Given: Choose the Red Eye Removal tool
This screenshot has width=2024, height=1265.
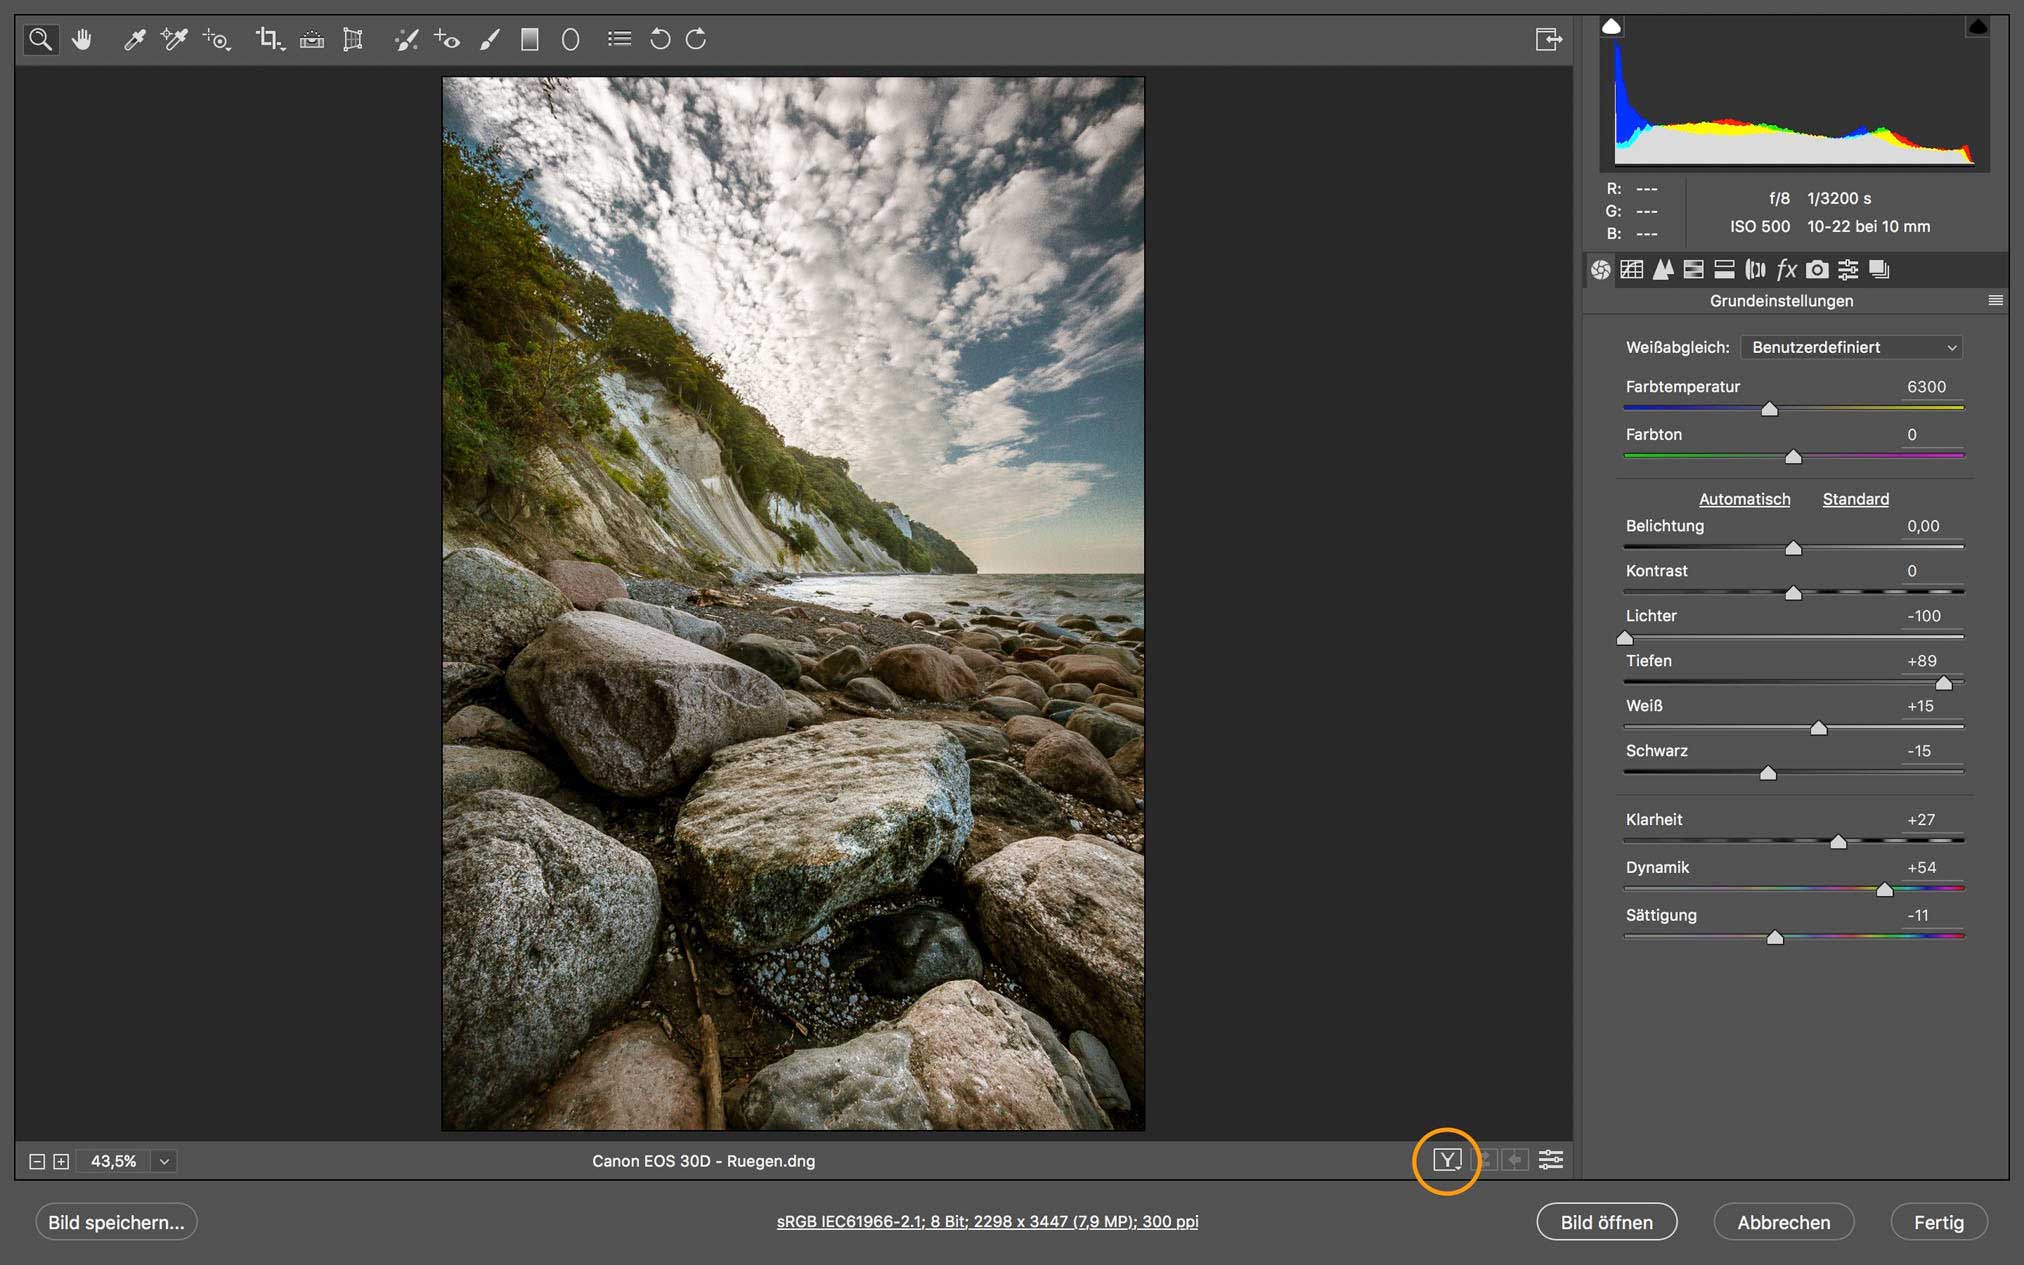Looking at the screenshot, I should tap(447, 39).
